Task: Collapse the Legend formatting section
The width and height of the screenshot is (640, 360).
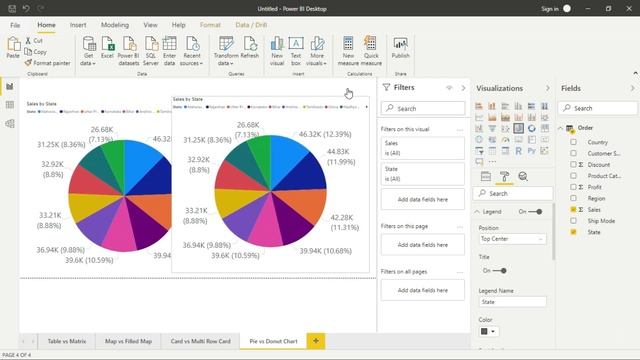Action: [477, 212]
